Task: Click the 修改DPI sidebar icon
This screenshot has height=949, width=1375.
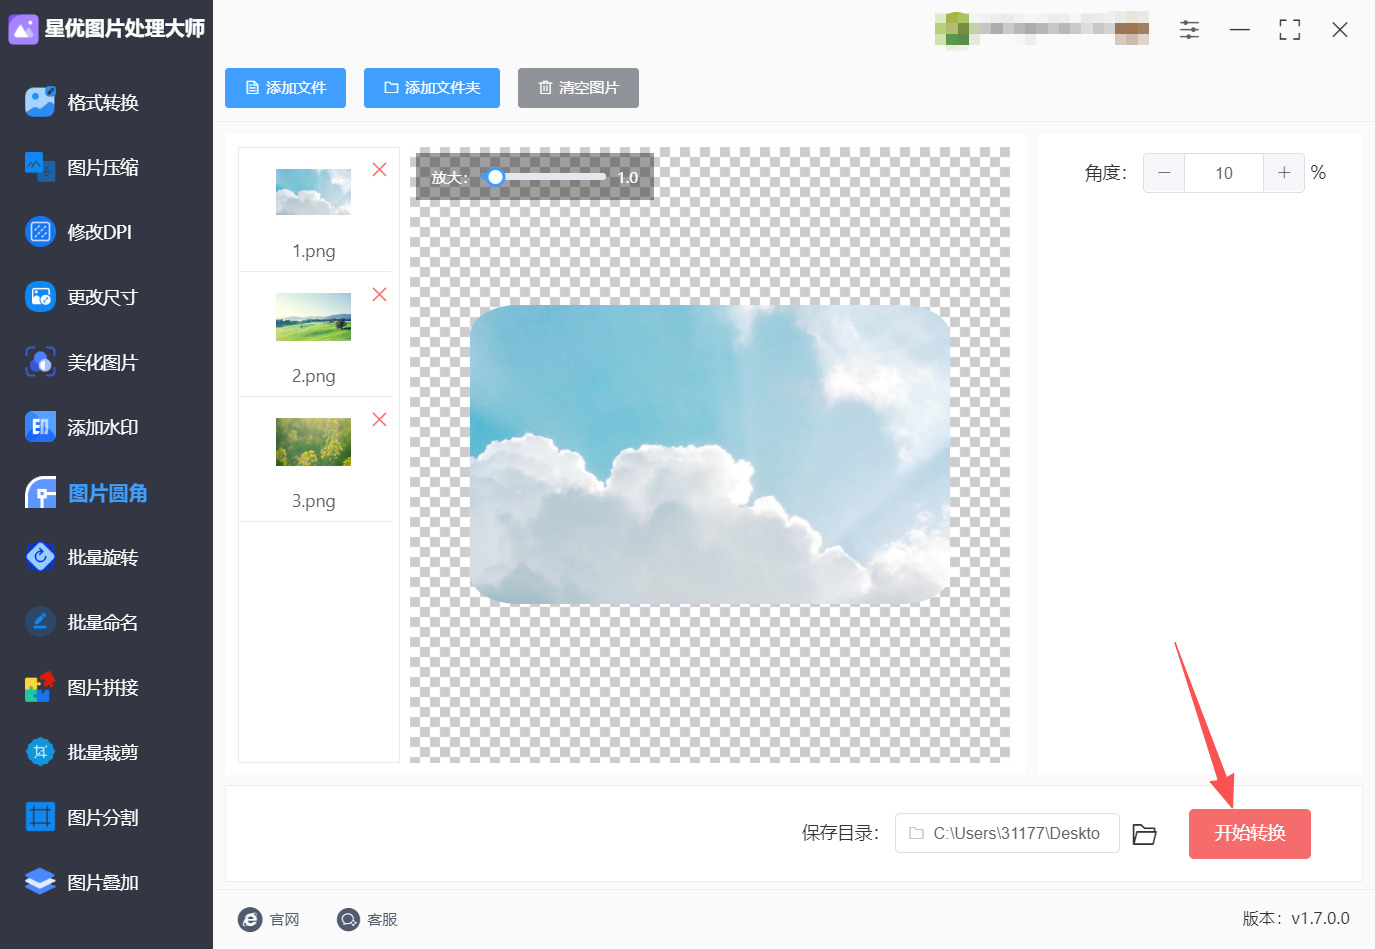Action: tap(40, 232)
